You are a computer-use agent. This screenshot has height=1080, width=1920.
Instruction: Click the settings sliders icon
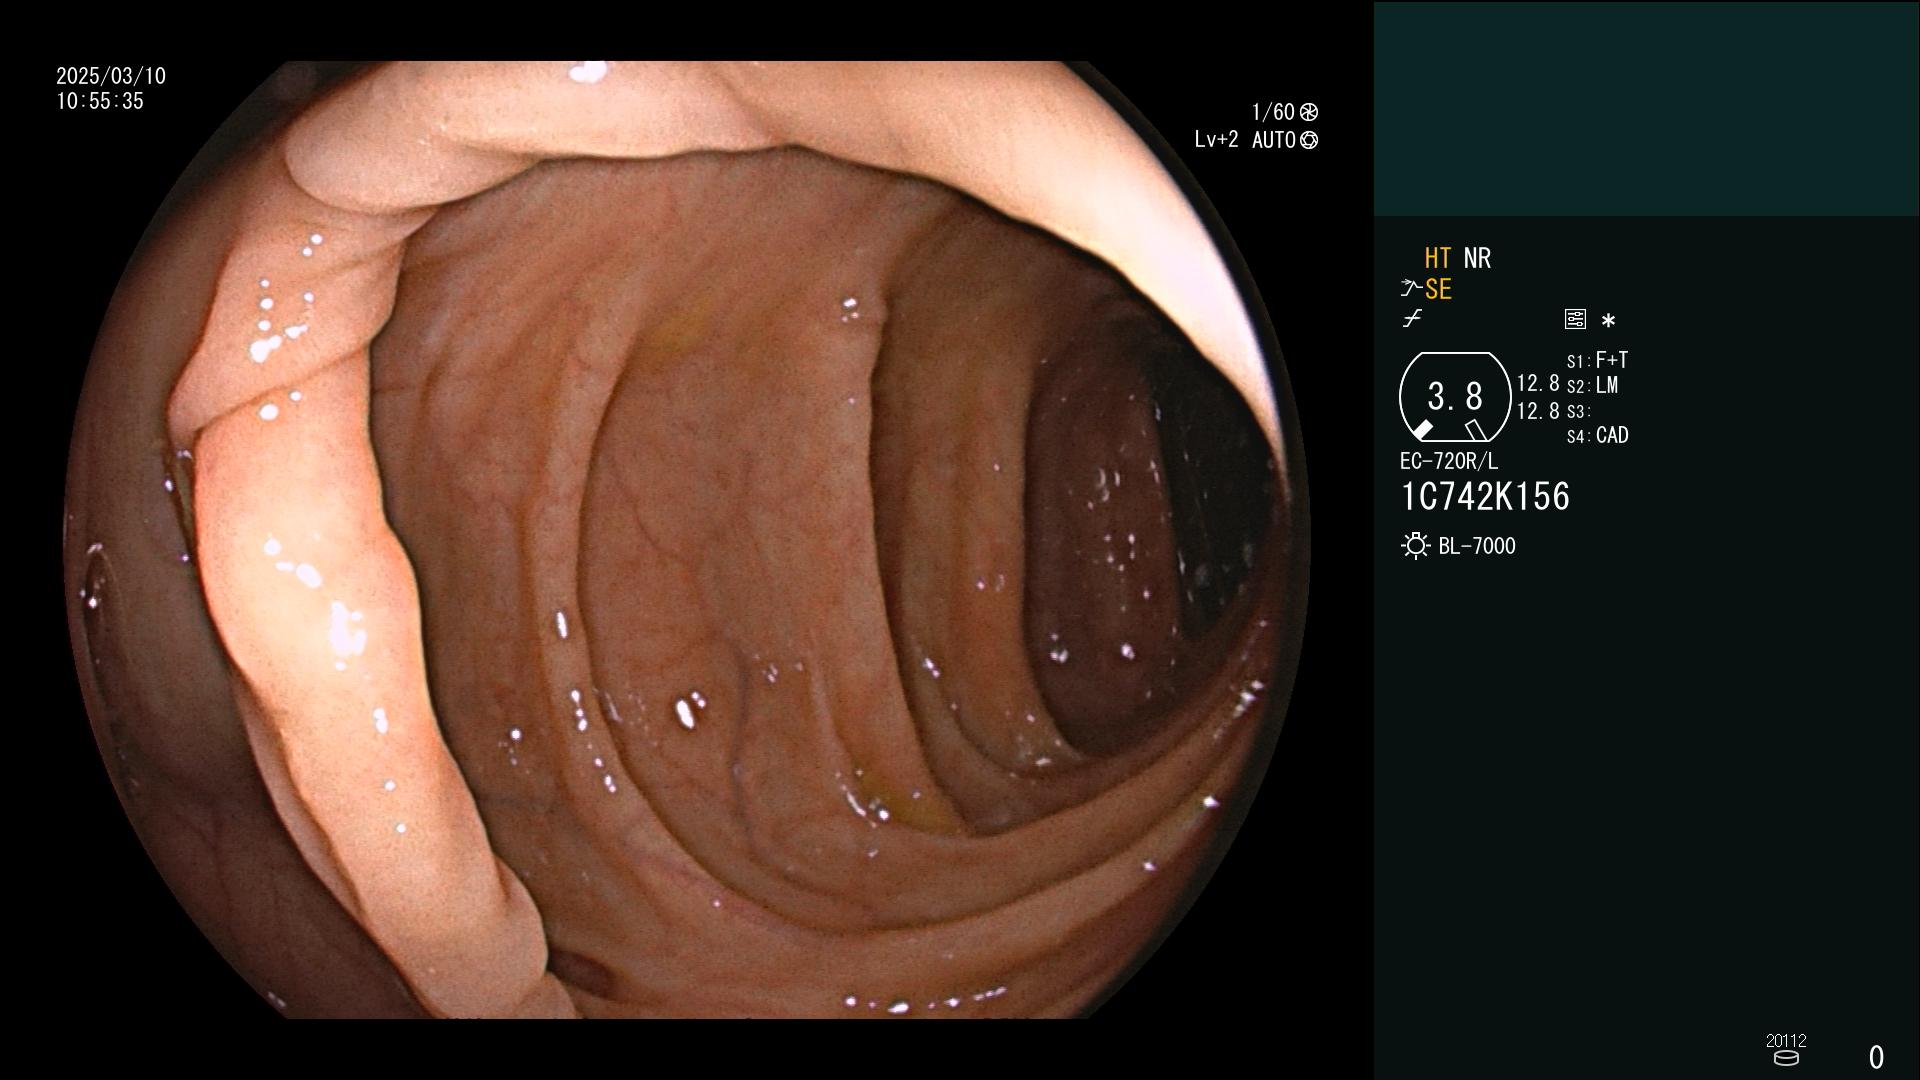click(x=1575, y=319)
